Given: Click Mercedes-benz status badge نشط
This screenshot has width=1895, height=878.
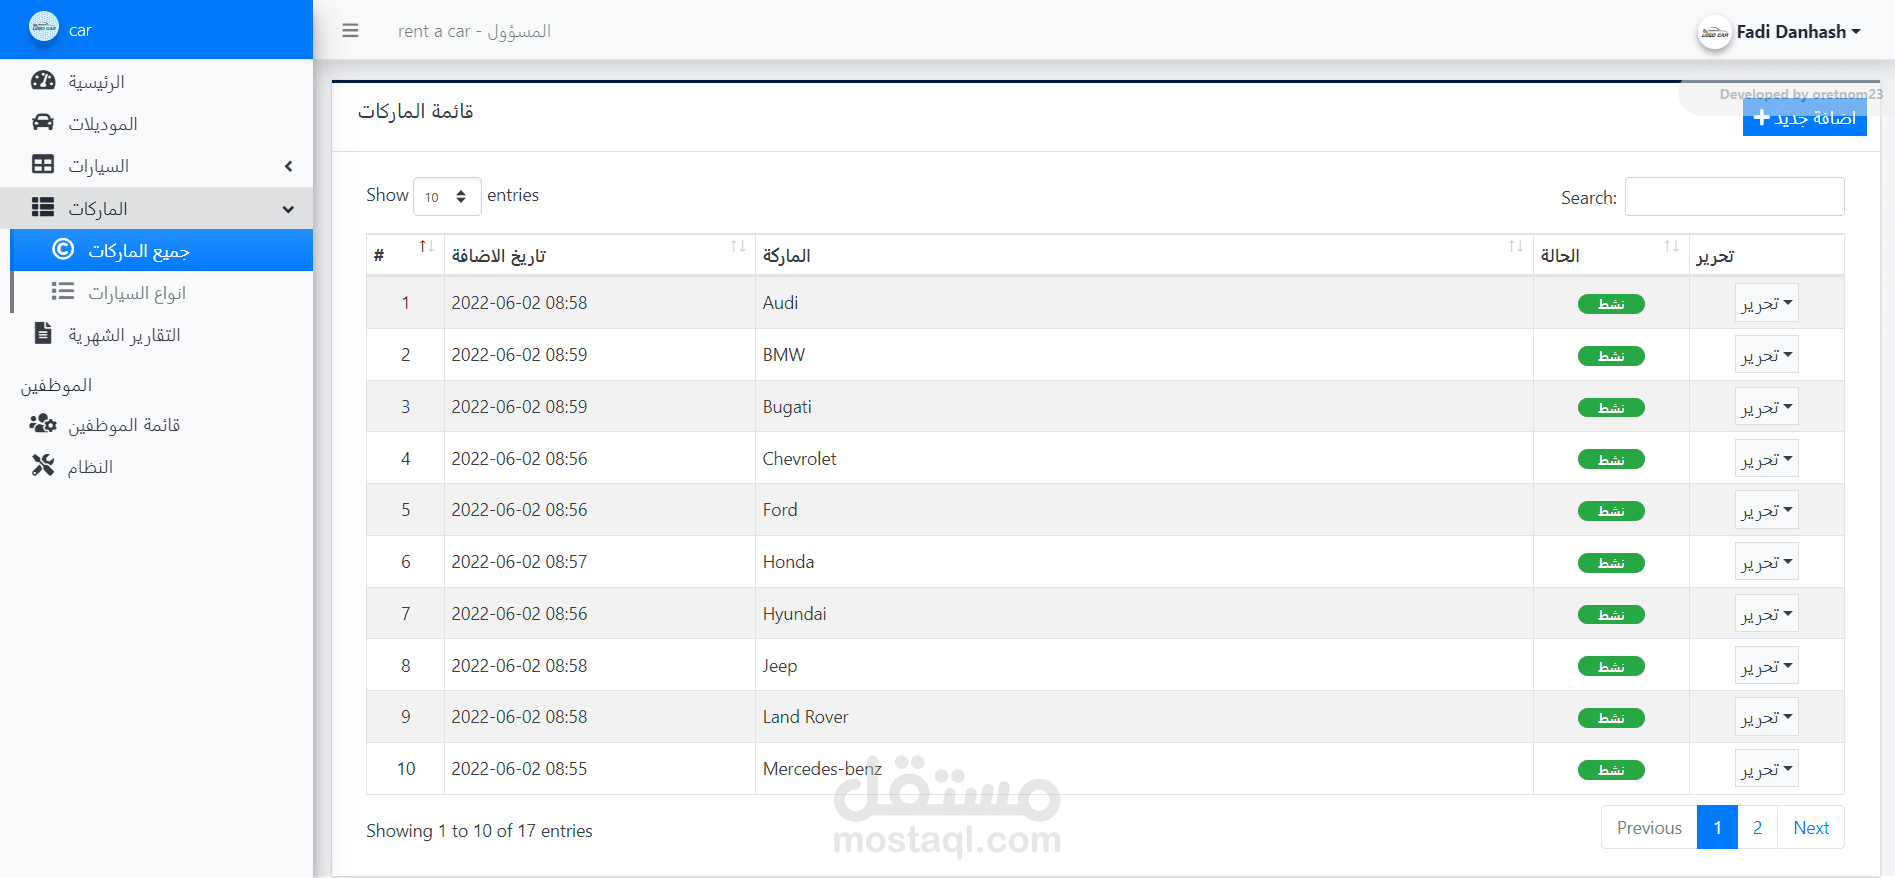Looking at the screenshot, I should click(1611, 770).
